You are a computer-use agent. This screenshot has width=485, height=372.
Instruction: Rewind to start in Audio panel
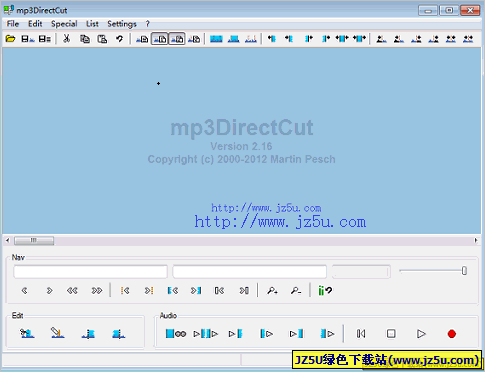361,333
